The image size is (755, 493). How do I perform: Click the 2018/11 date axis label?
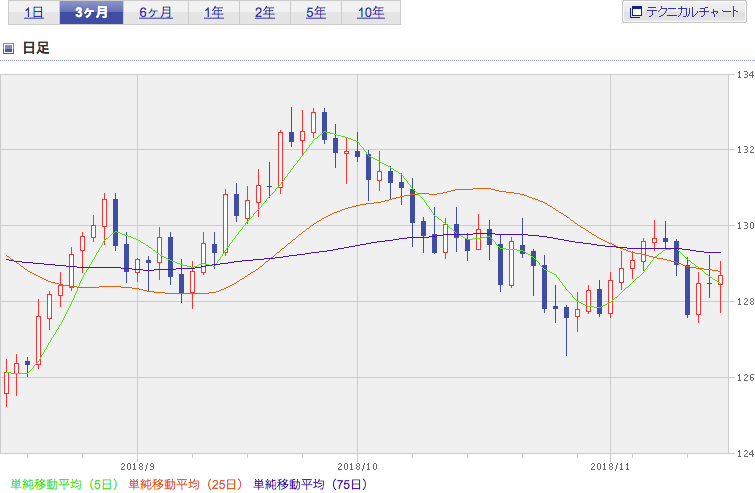click(x=610, y=467)
